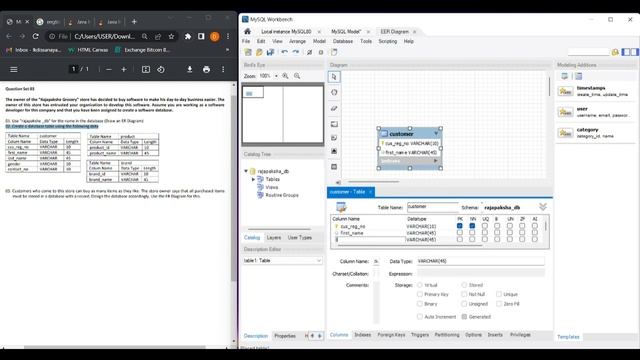Open the Arrange menu
This screenshot has height=360, width=640.
coord(297,41)
